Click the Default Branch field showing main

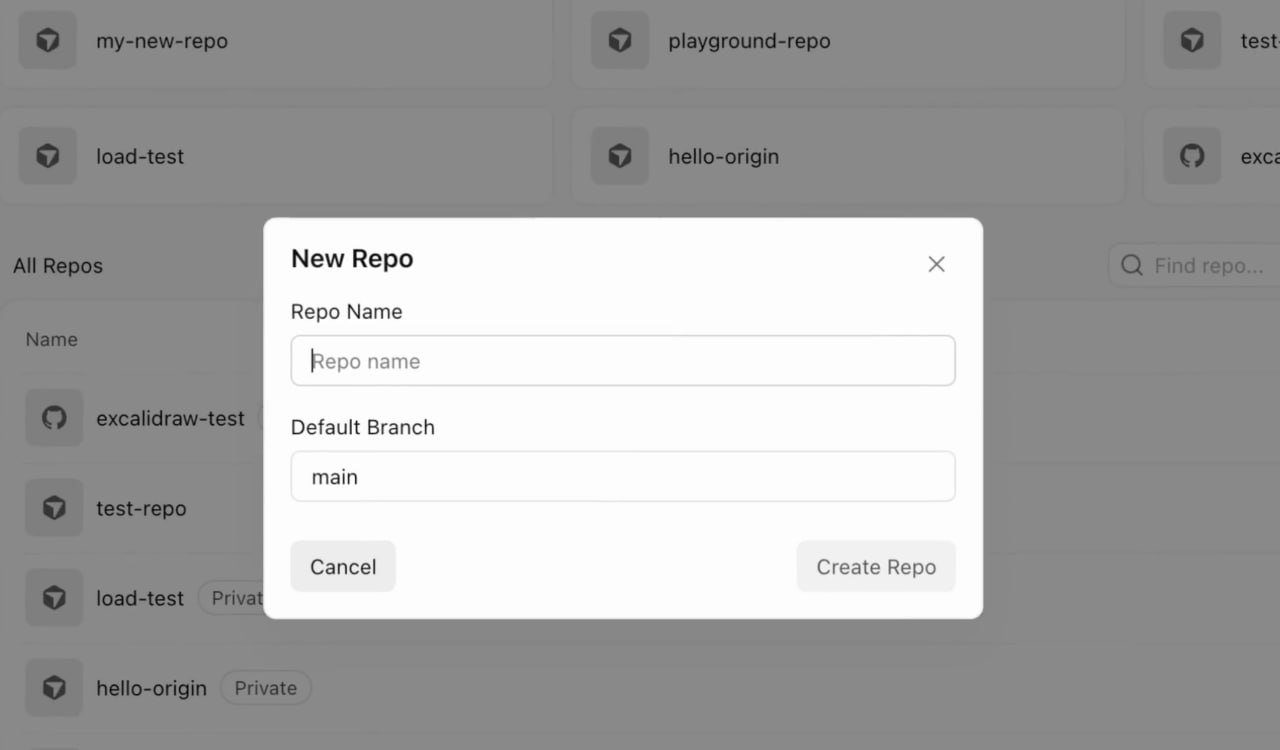click(623, 477)
